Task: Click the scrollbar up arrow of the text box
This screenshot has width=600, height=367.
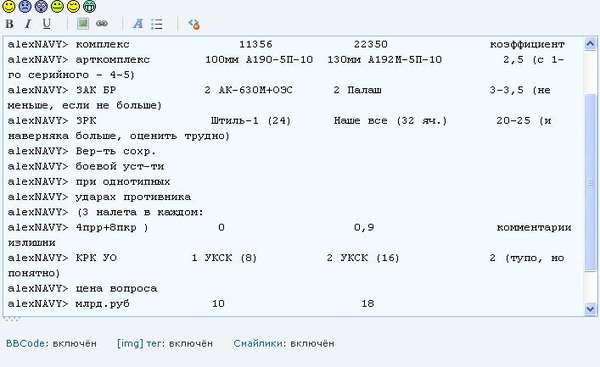Action: point(590,44)
